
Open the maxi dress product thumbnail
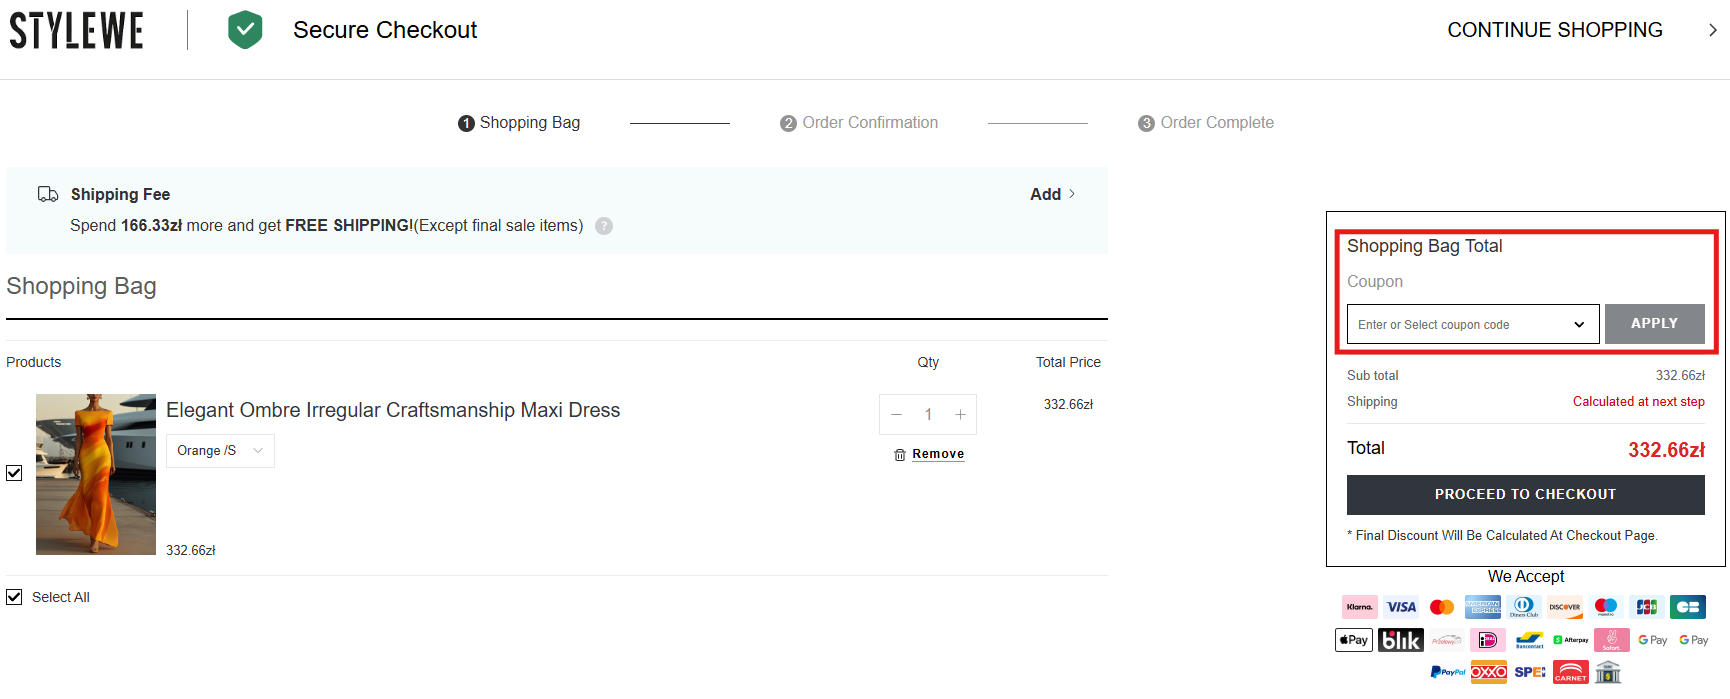(96, 474)
